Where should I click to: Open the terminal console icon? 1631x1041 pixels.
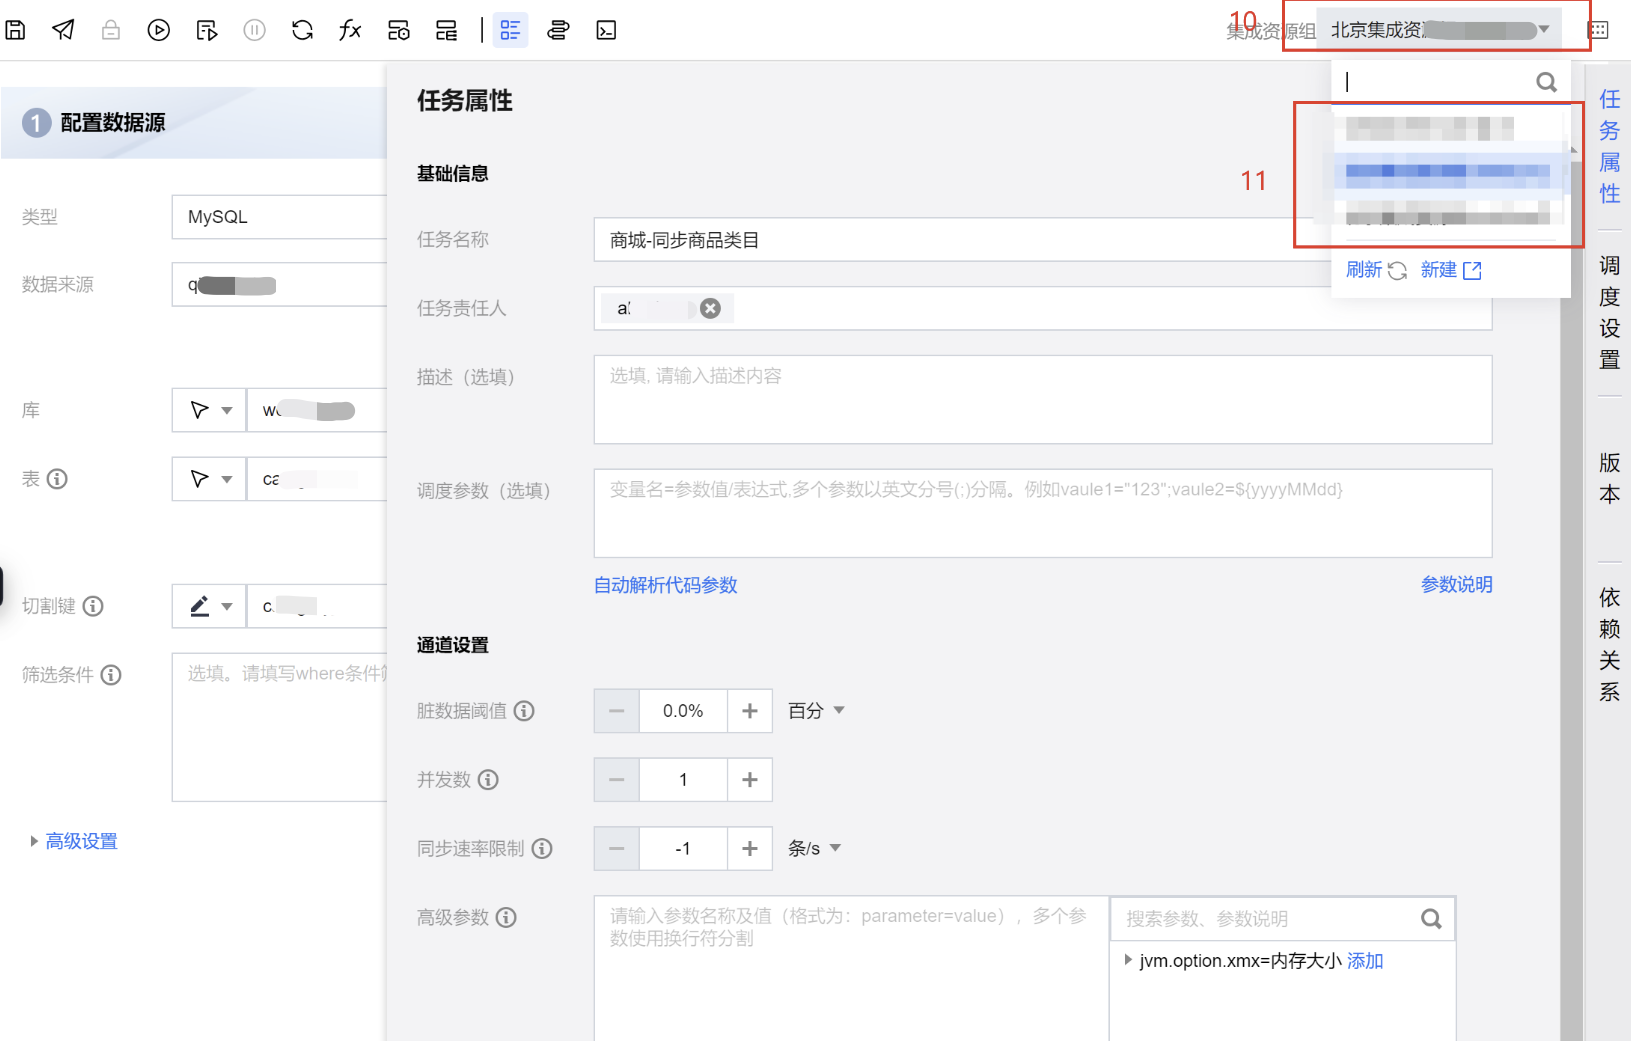(606, 30)
